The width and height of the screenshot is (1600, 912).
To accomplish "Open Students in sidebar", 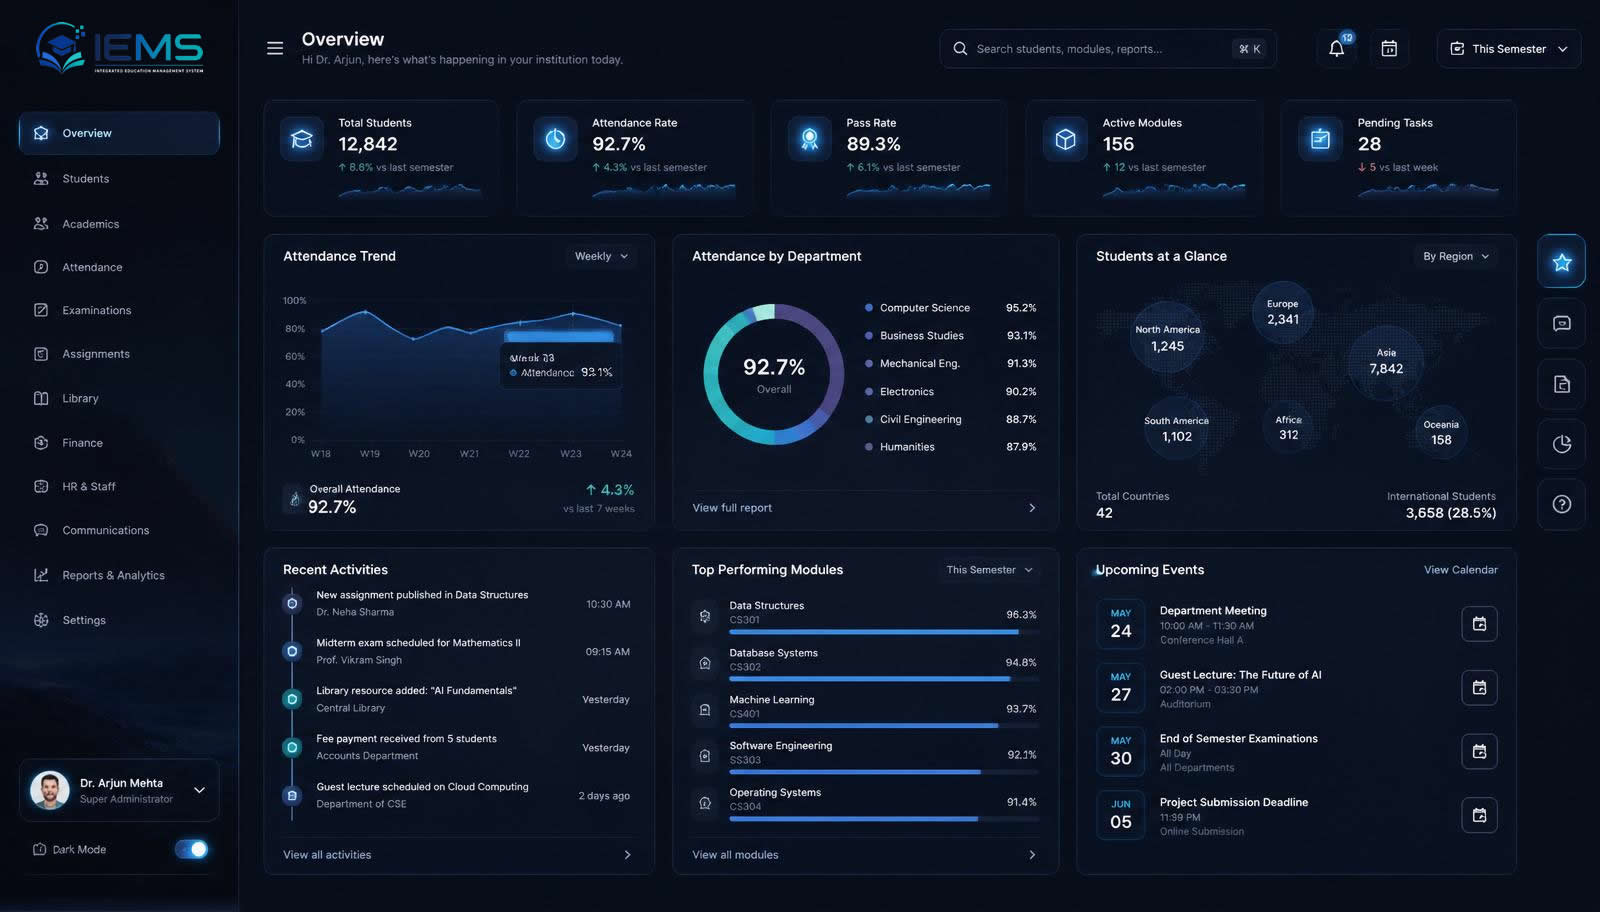I will 119,178.
